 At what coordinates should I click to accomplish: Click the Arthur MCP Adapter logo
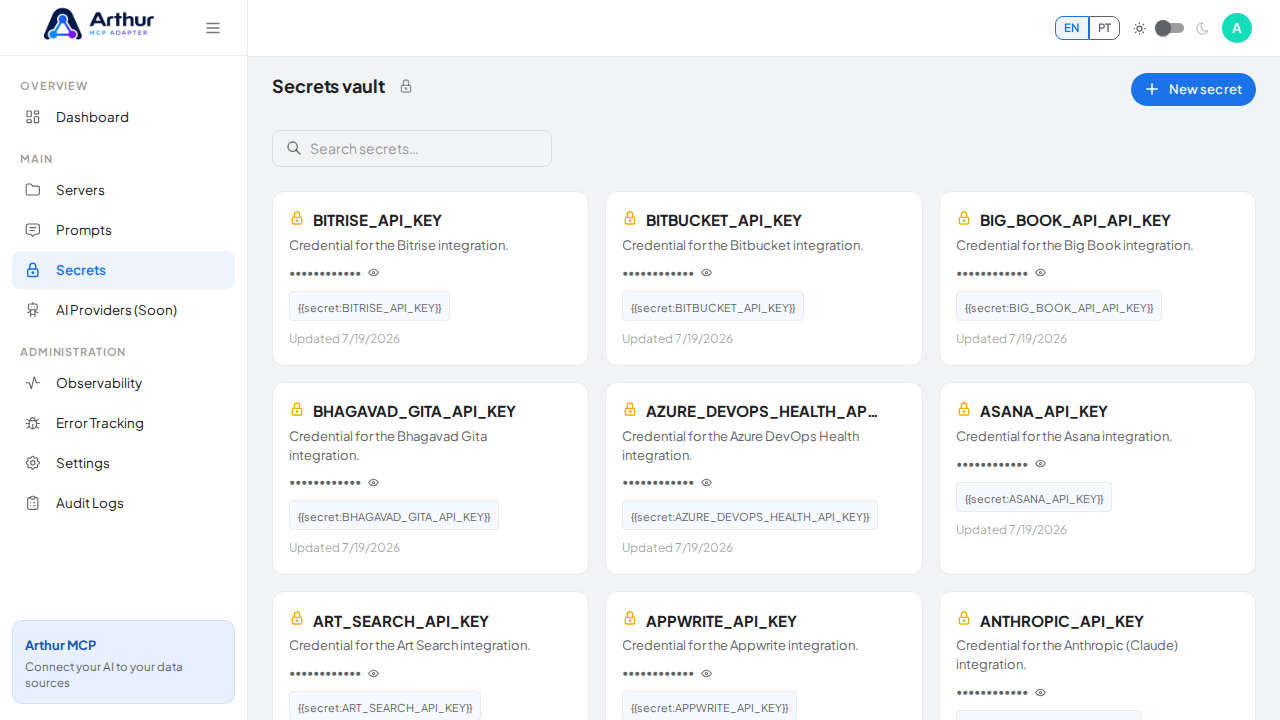[x=99, y=24]
